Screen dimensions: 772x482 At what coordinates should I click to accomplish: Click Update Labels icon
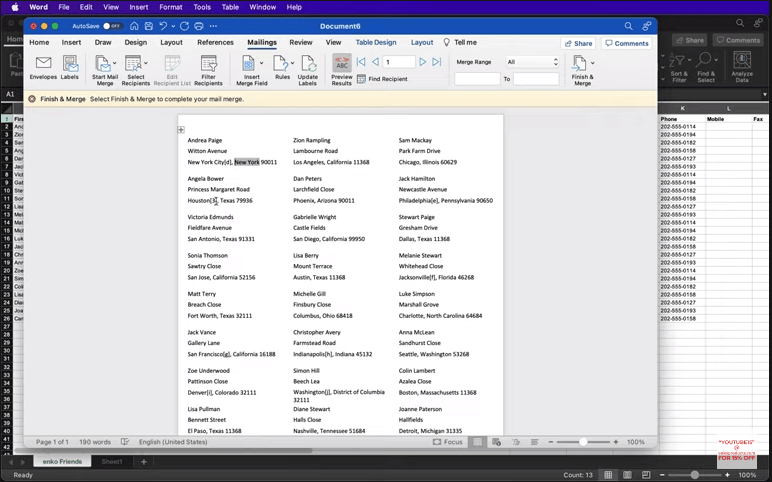point(308,64)
